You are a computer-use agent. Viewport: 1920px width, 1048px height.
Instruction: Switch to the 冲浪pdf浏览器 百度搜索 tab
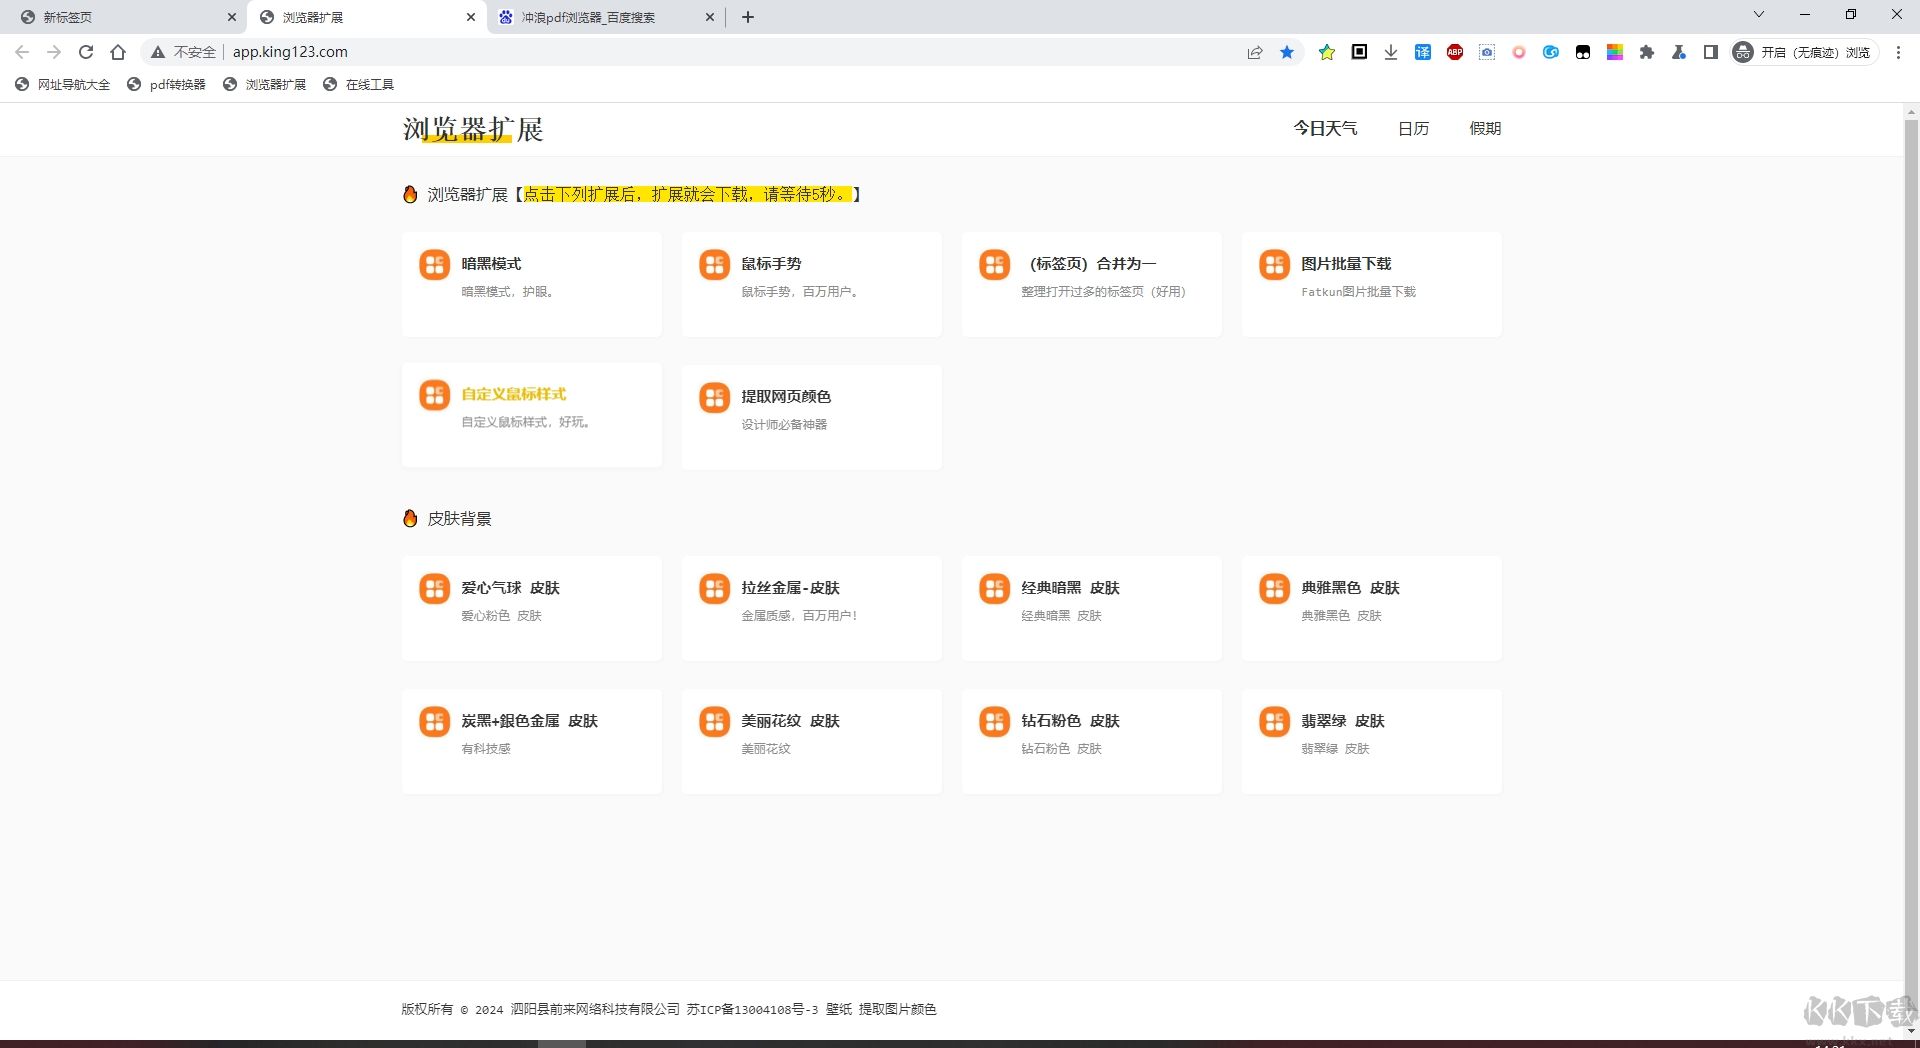(607, 17)
